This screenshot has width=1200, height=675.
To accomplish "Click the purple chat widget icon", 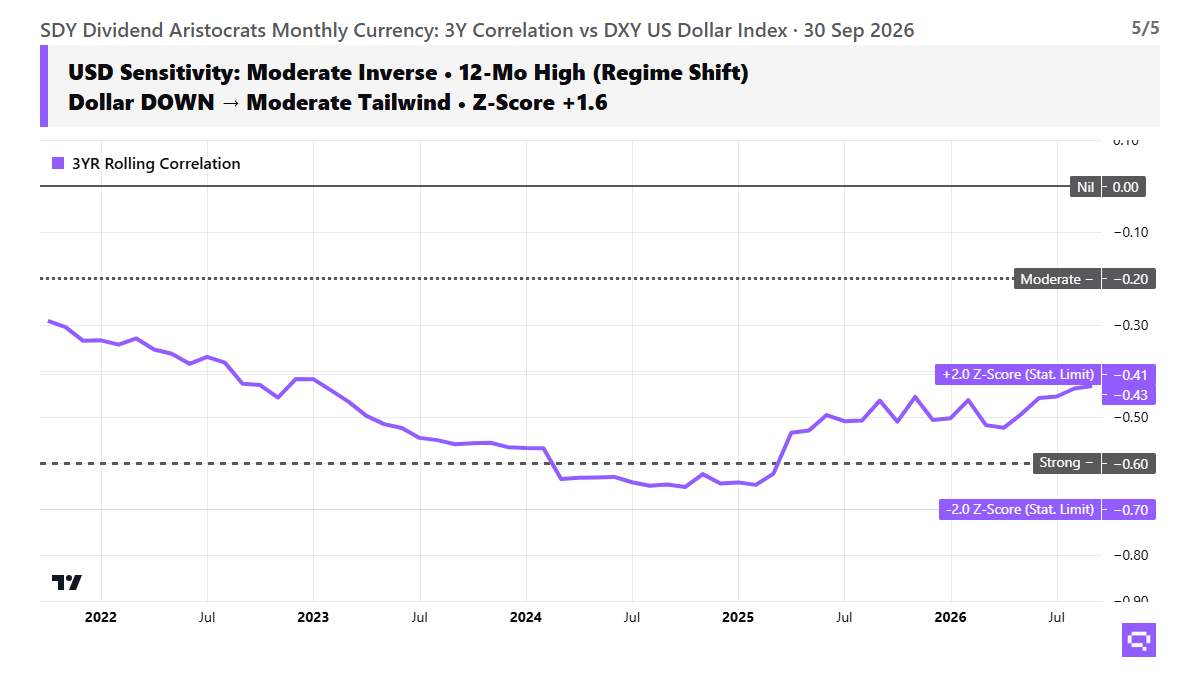I will (x=1137, y=638).
